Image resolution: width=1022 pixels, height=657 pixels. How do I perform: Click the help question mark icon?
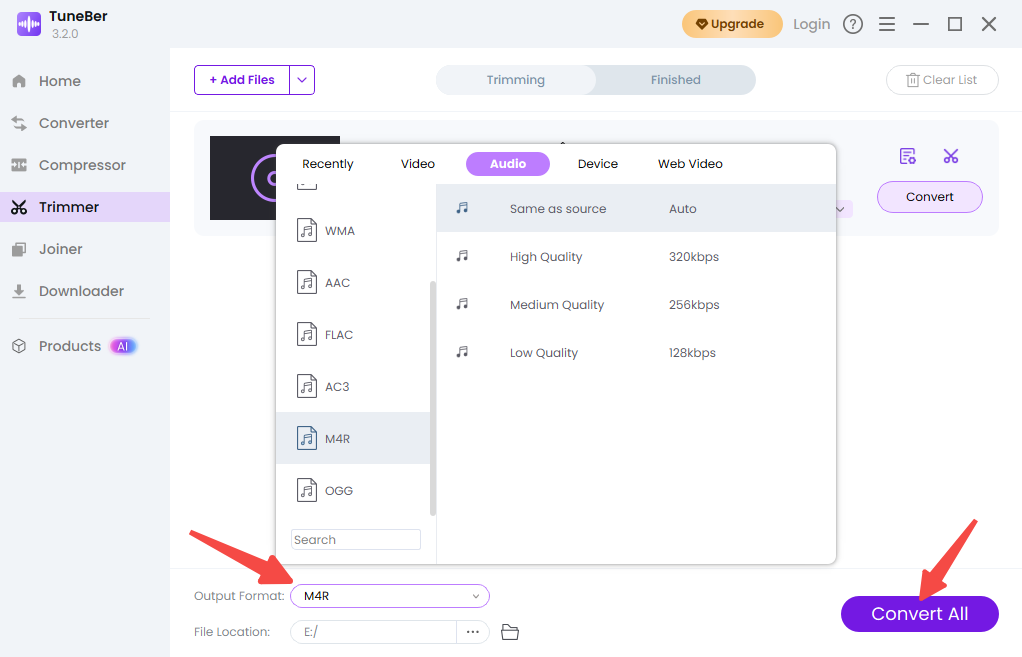point(852,24)
